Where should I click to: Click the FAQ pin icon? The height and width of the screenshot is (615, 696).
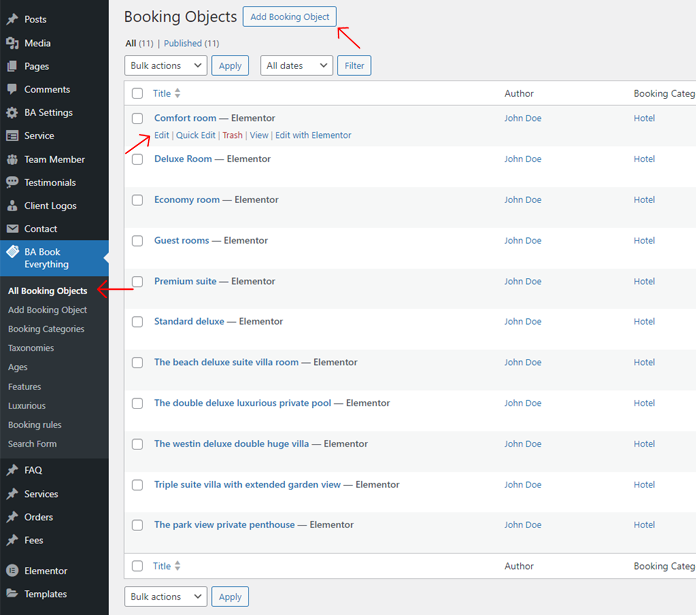pos(12,470)
